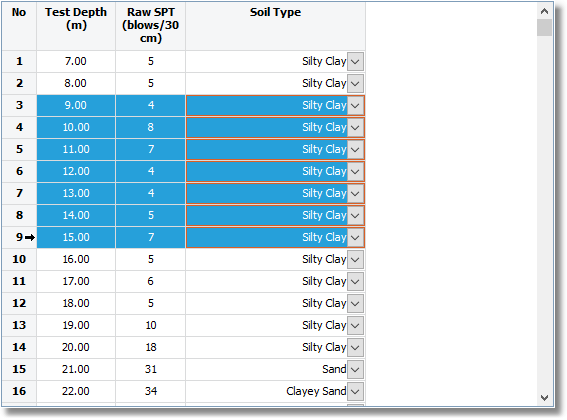Select row header number 1
The image size is (567, 420).
pyautogui.click(x=19, y=61)
